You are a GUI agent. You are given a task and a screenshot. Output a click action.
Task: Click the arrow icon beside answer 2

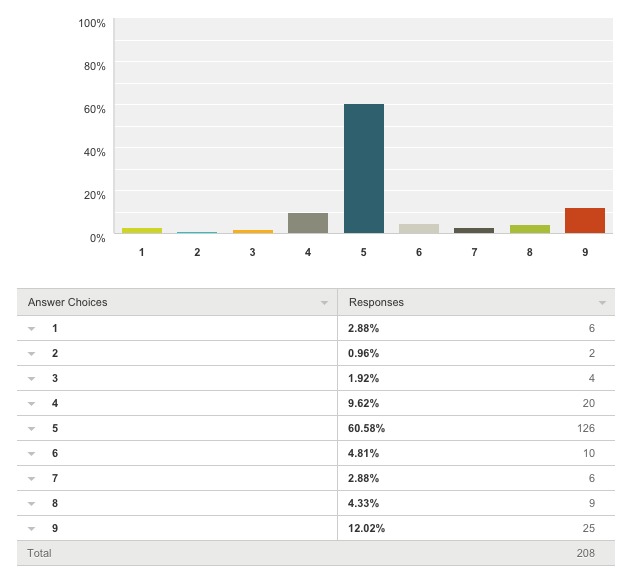[31, 354]
